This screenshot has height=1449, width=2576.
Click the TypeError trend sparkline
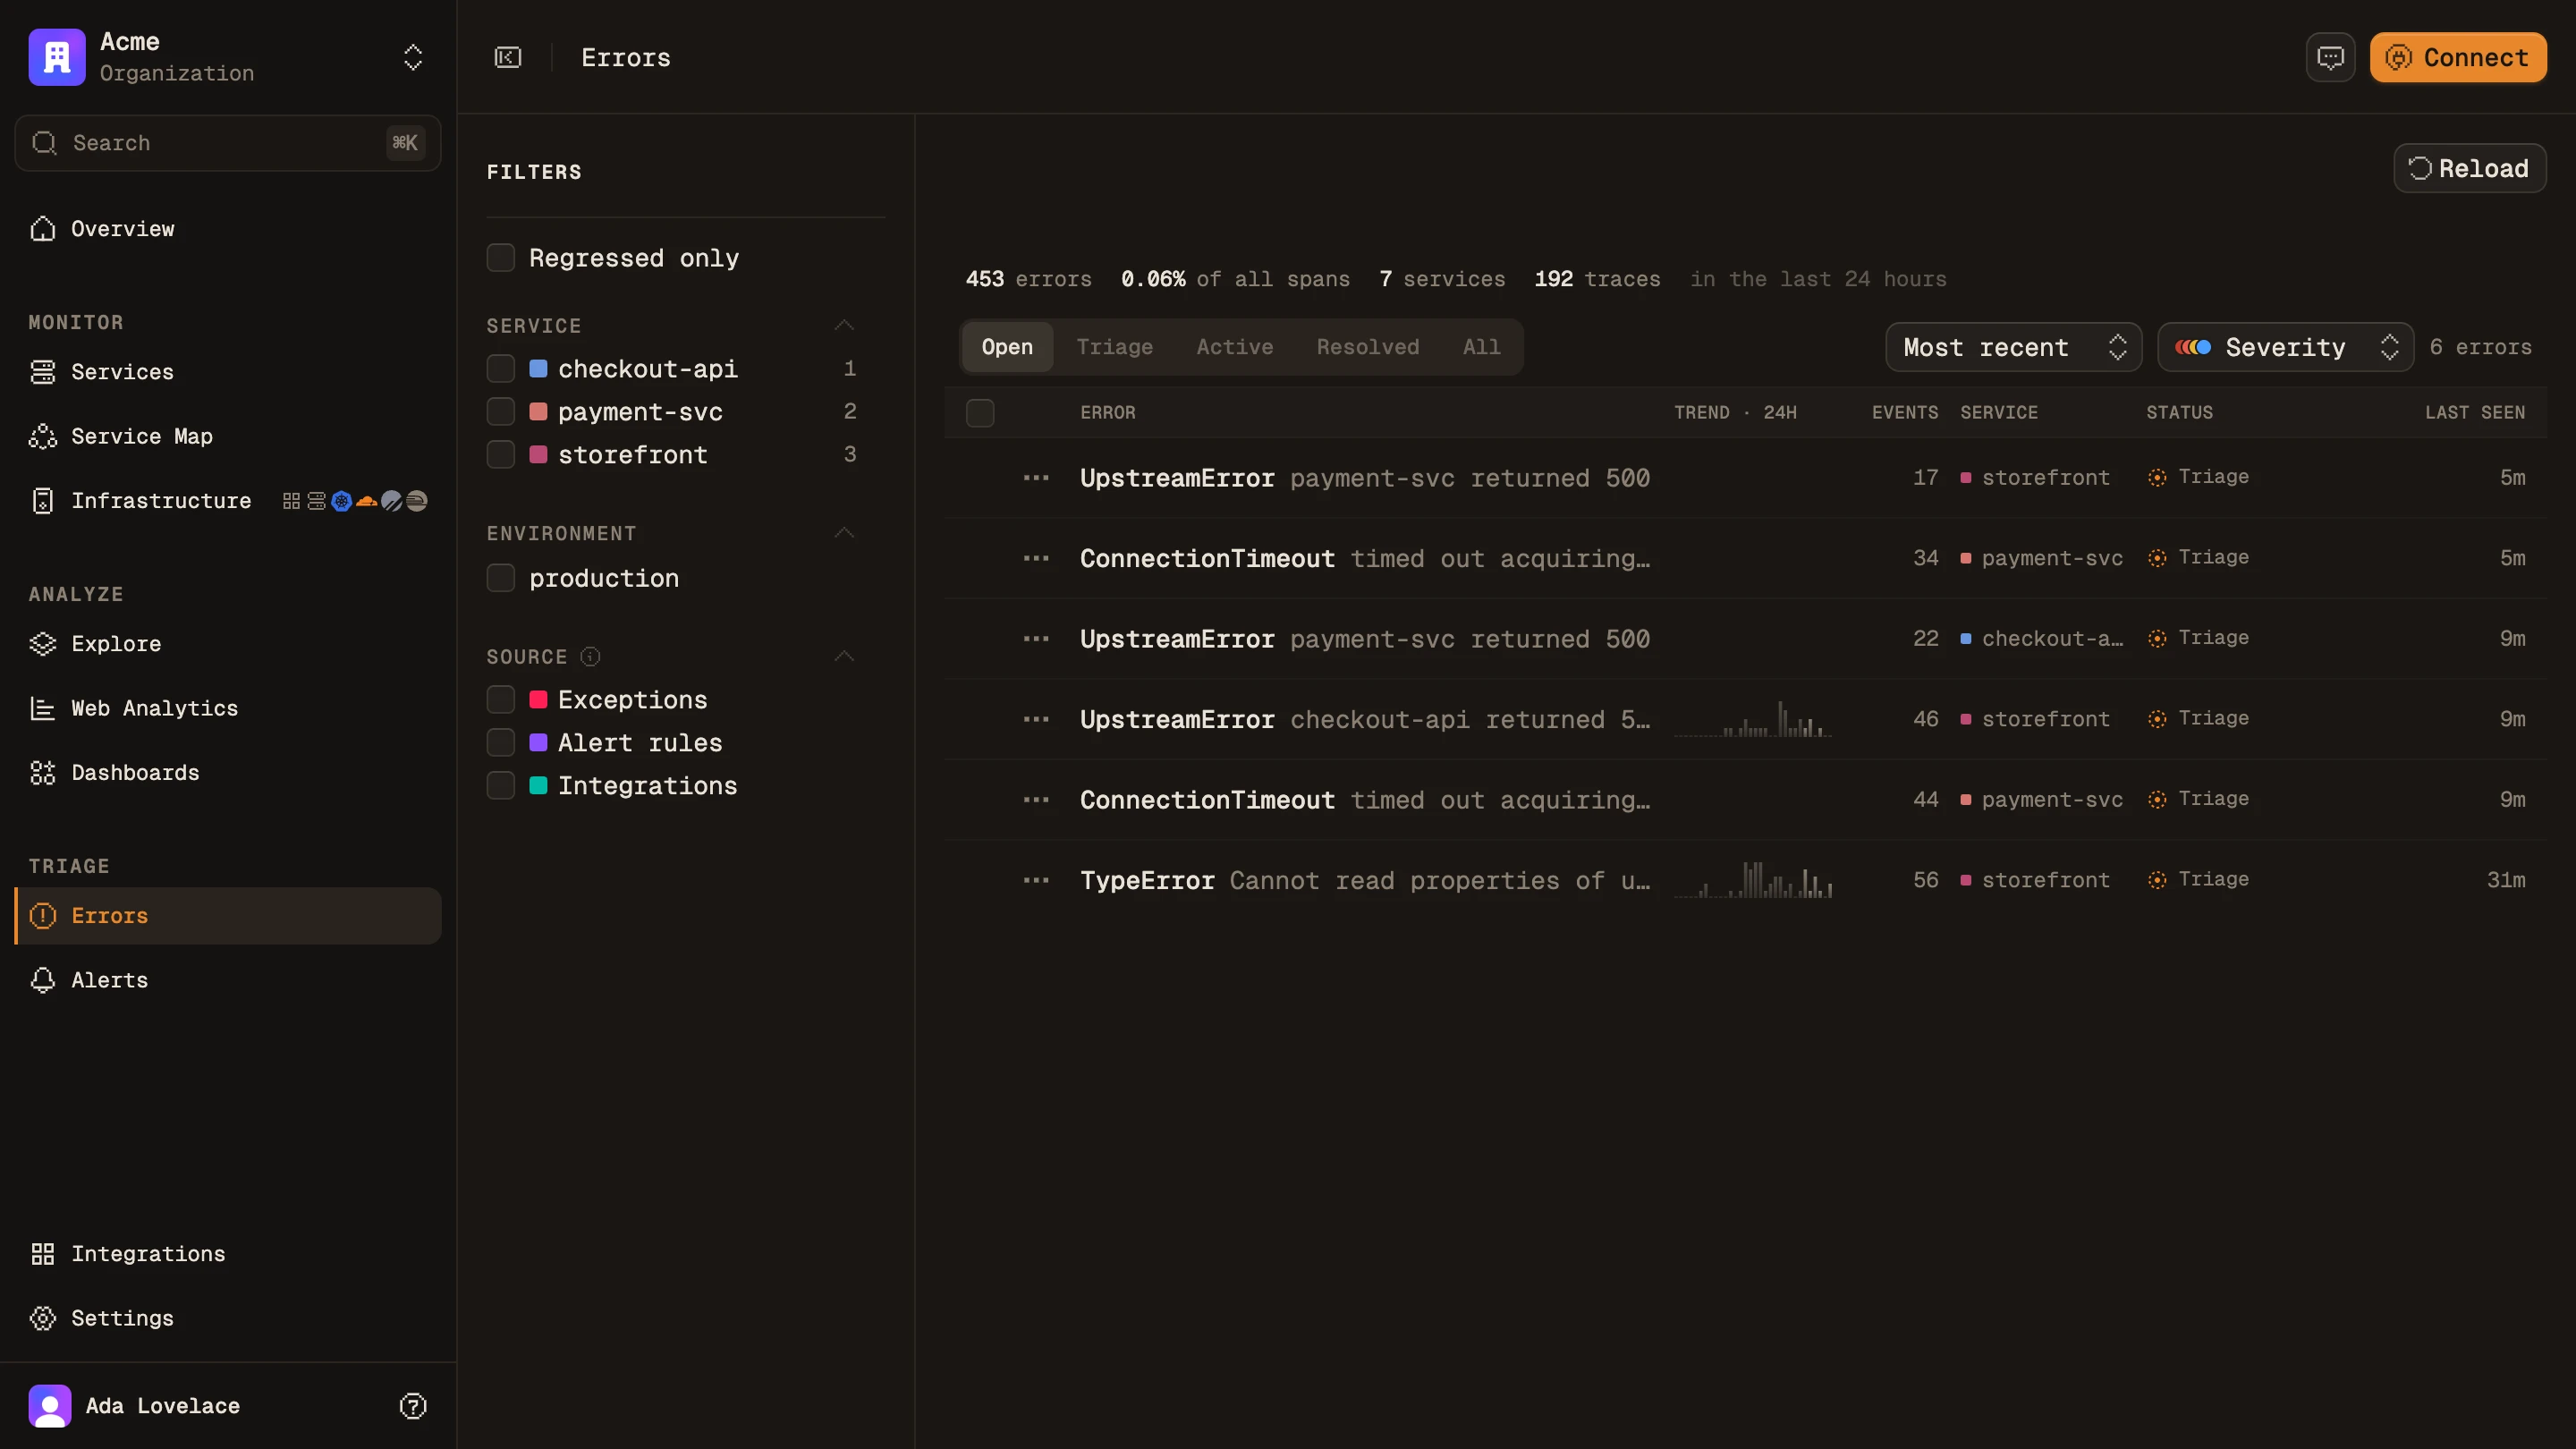1754,880
